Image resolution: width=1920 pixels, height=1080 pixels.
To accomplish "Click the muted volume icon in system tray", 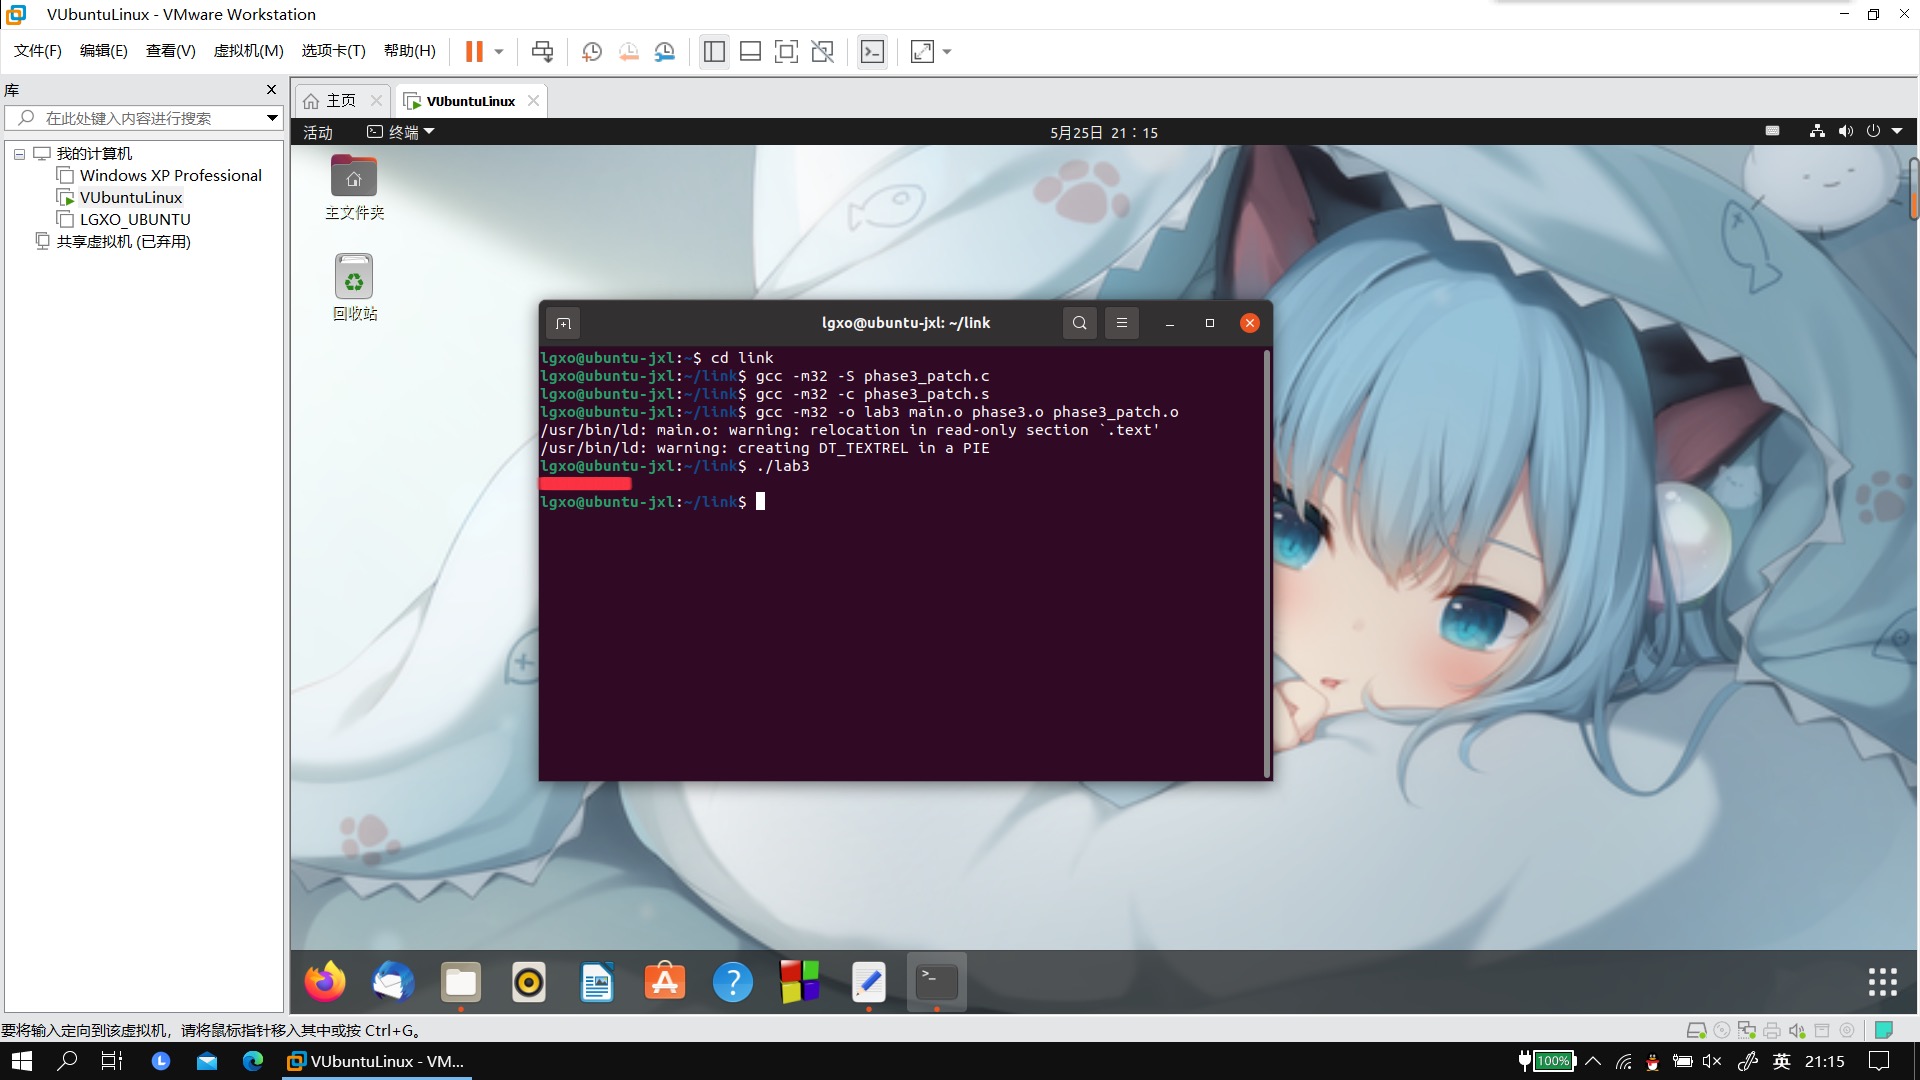I will (1712, 1061).
